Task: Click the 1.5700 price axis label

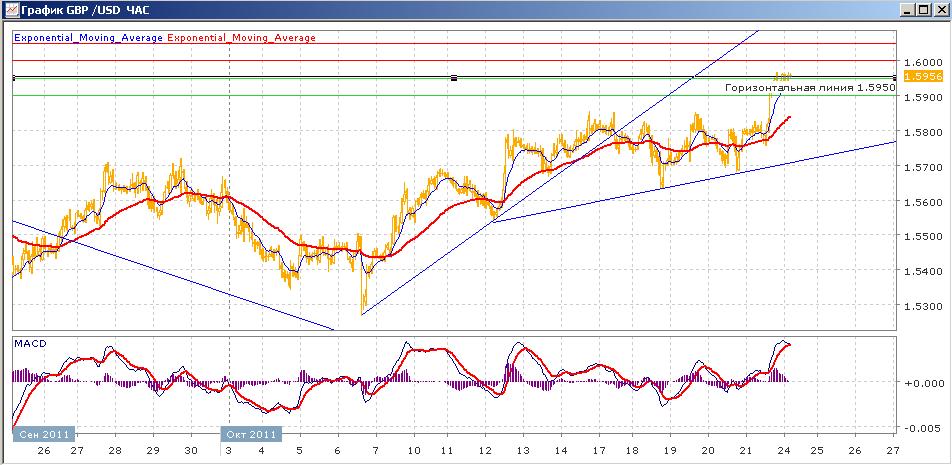Action: pos(923,167)
